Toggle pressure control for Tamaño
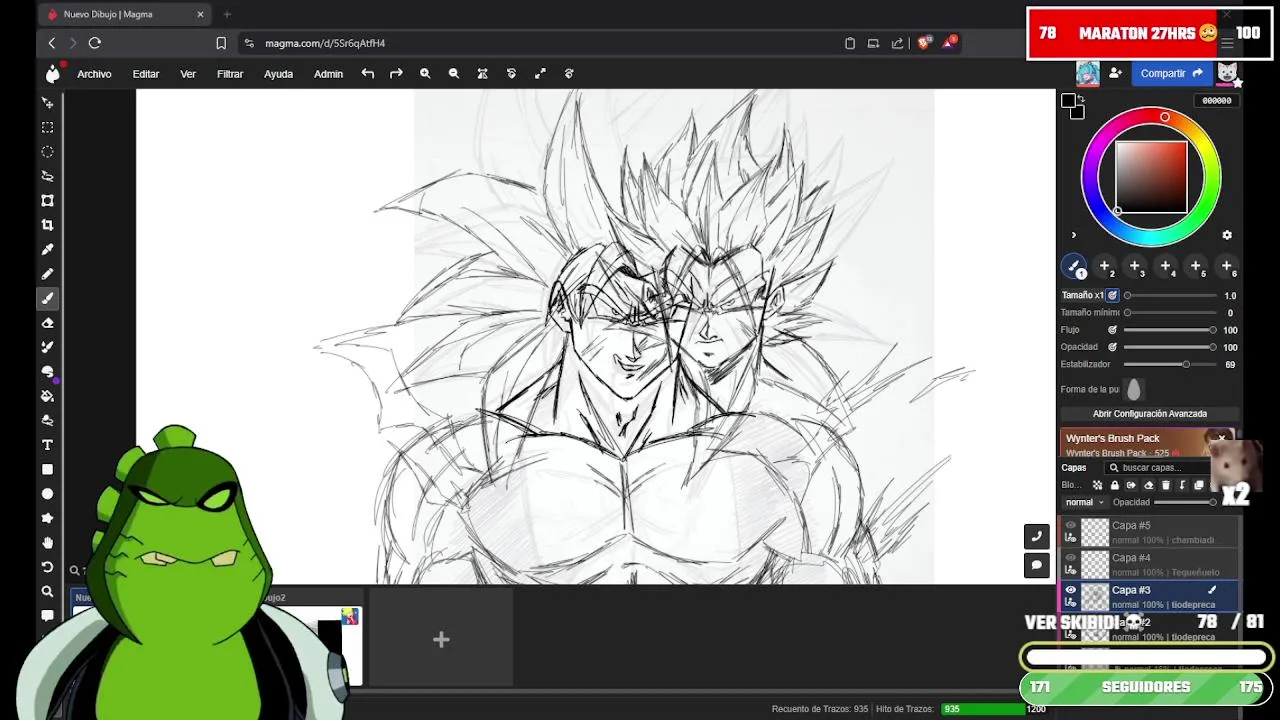Image resolution: width=1280 pixels, height=720 pixels. 1112,295
